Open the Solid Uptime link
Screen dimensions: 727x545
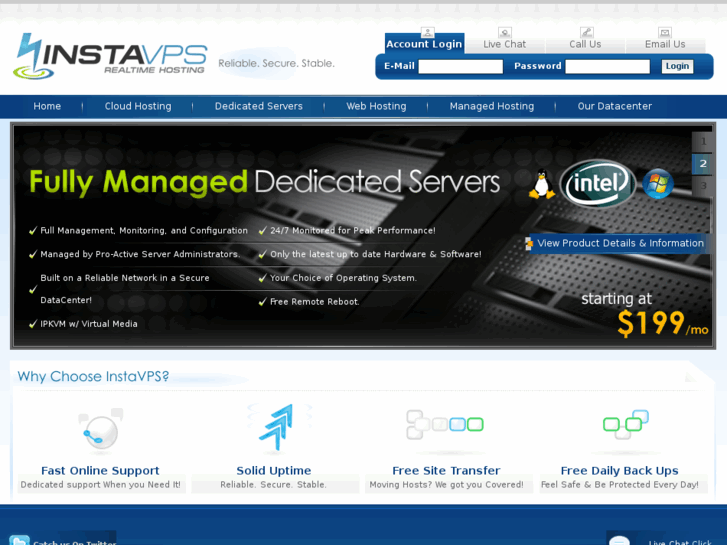pyautogui.click(x=274, y=471)
